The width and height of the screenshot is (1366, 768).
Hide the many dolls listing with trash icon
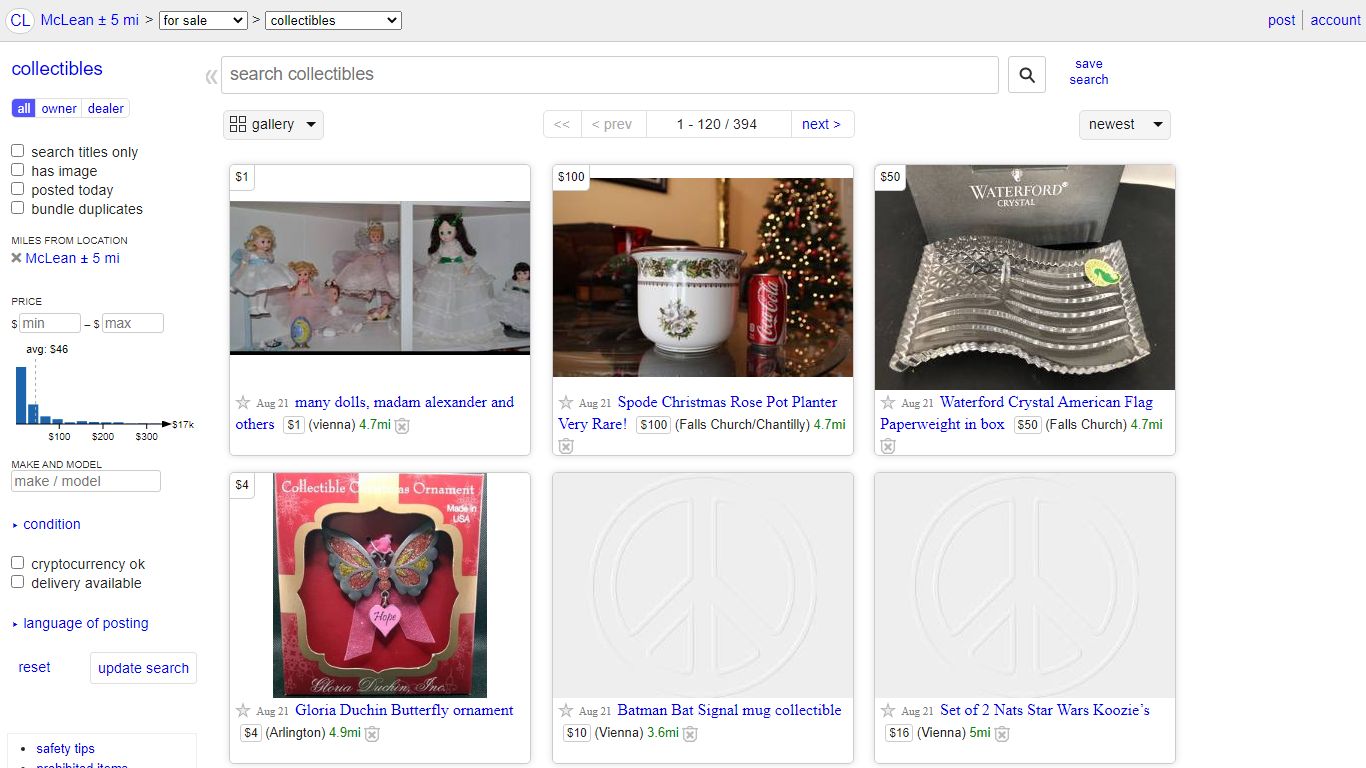pyautogui.click(x=402, y=426)
